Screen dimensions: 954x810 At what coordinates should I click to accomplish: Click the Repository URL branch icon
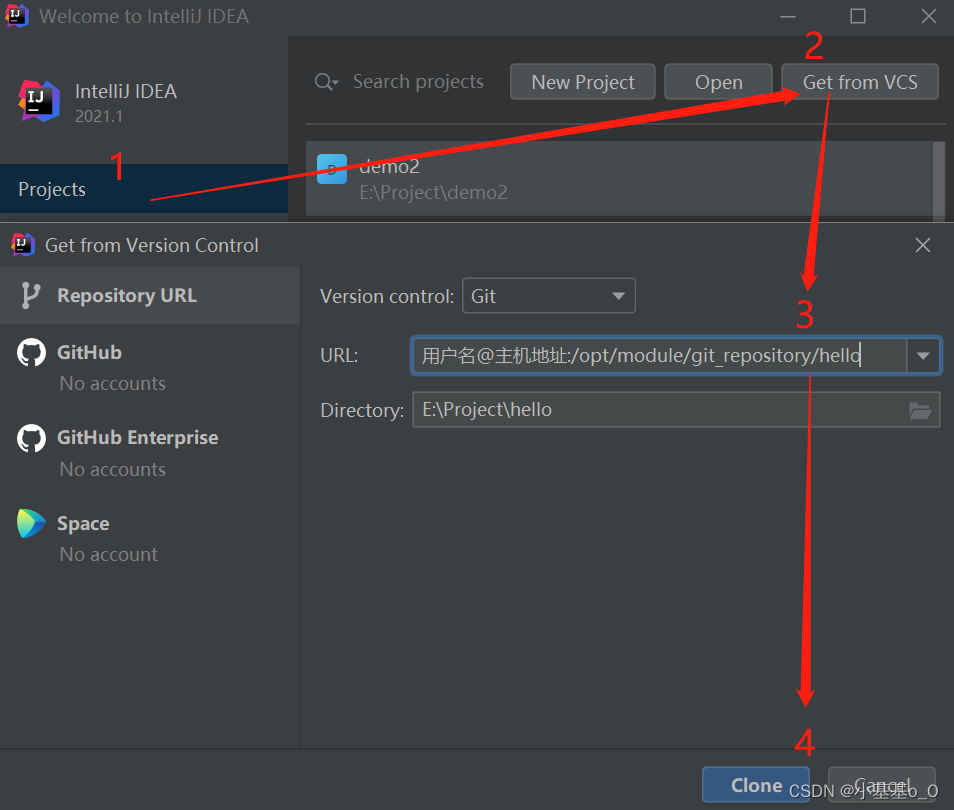pos(30,295)
